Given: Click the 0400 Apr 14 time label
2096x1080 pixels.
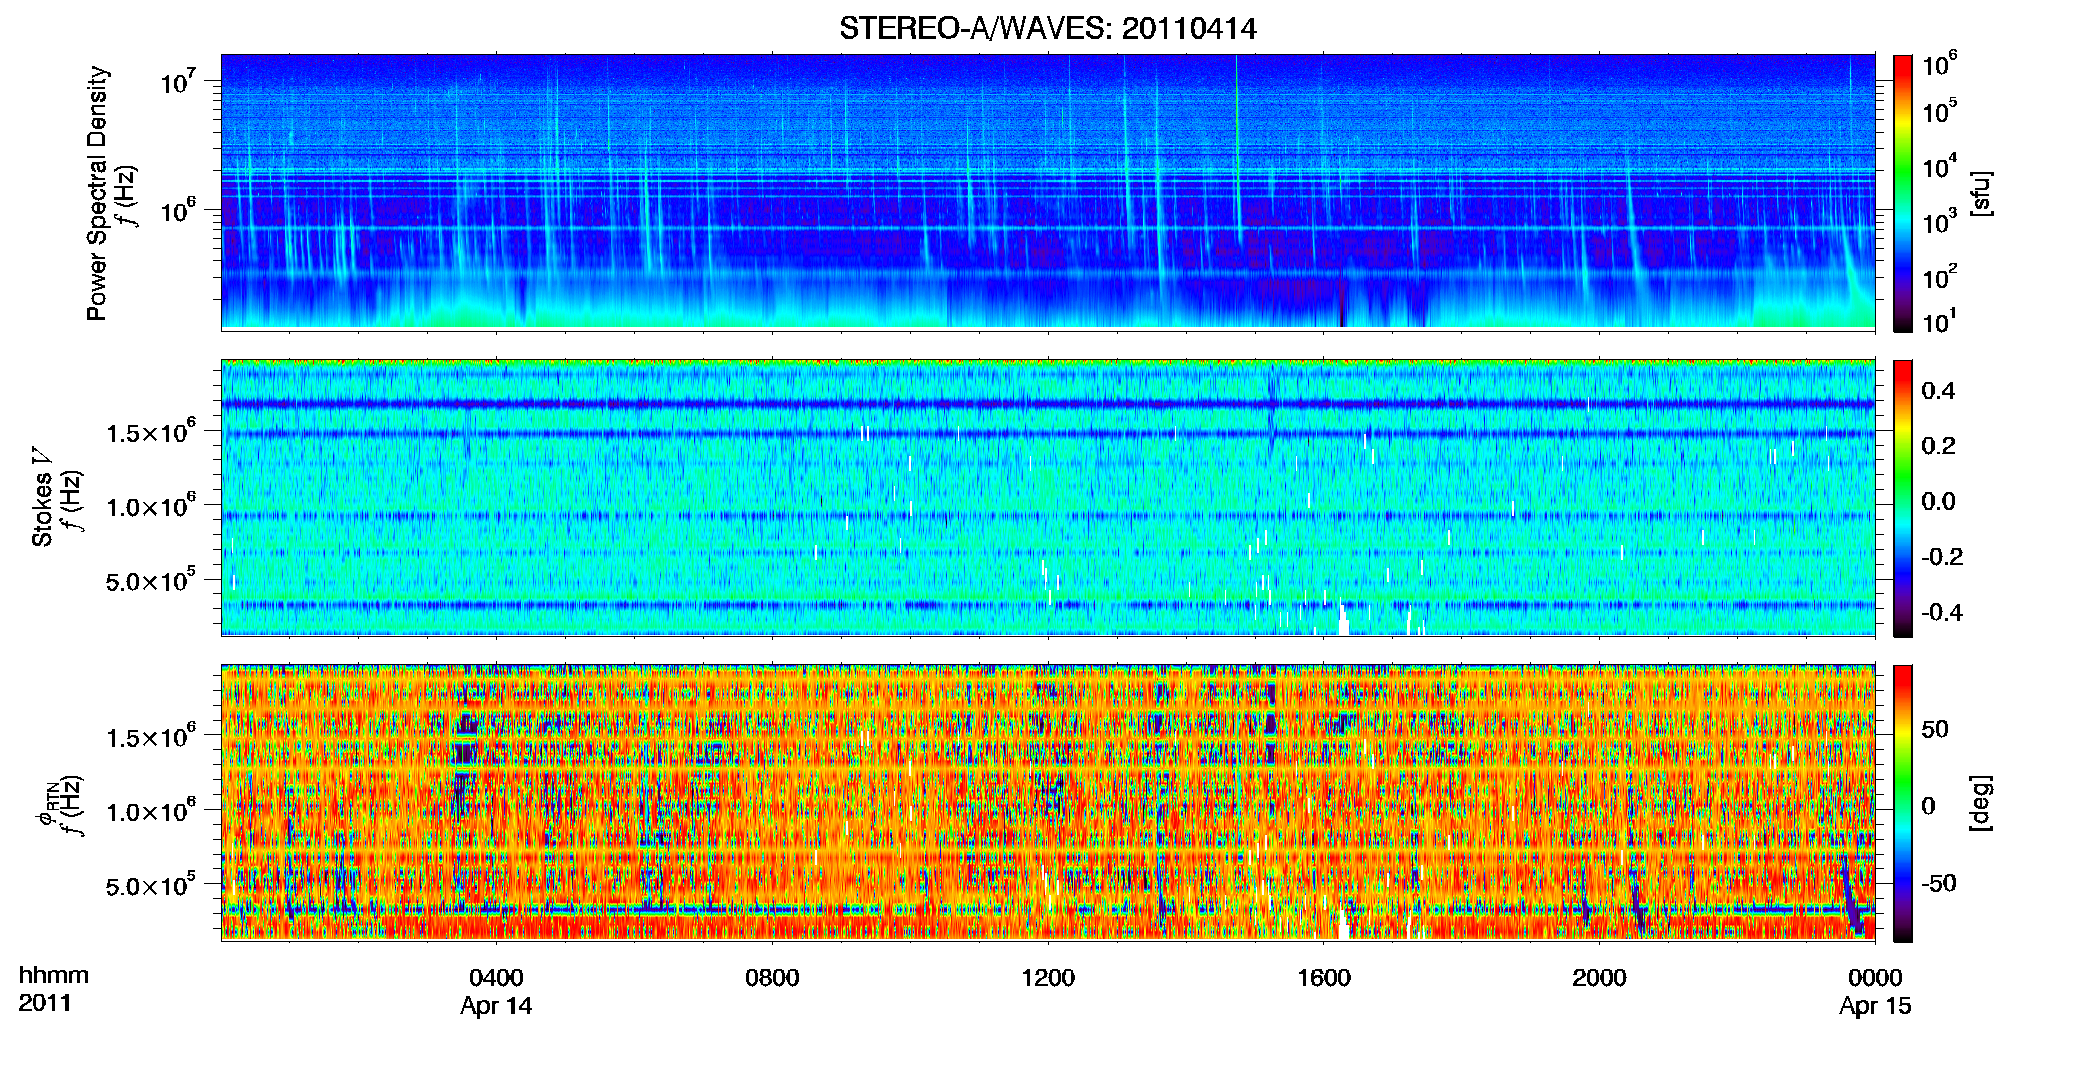Looking at the screenshot, I should coord(496,991).
